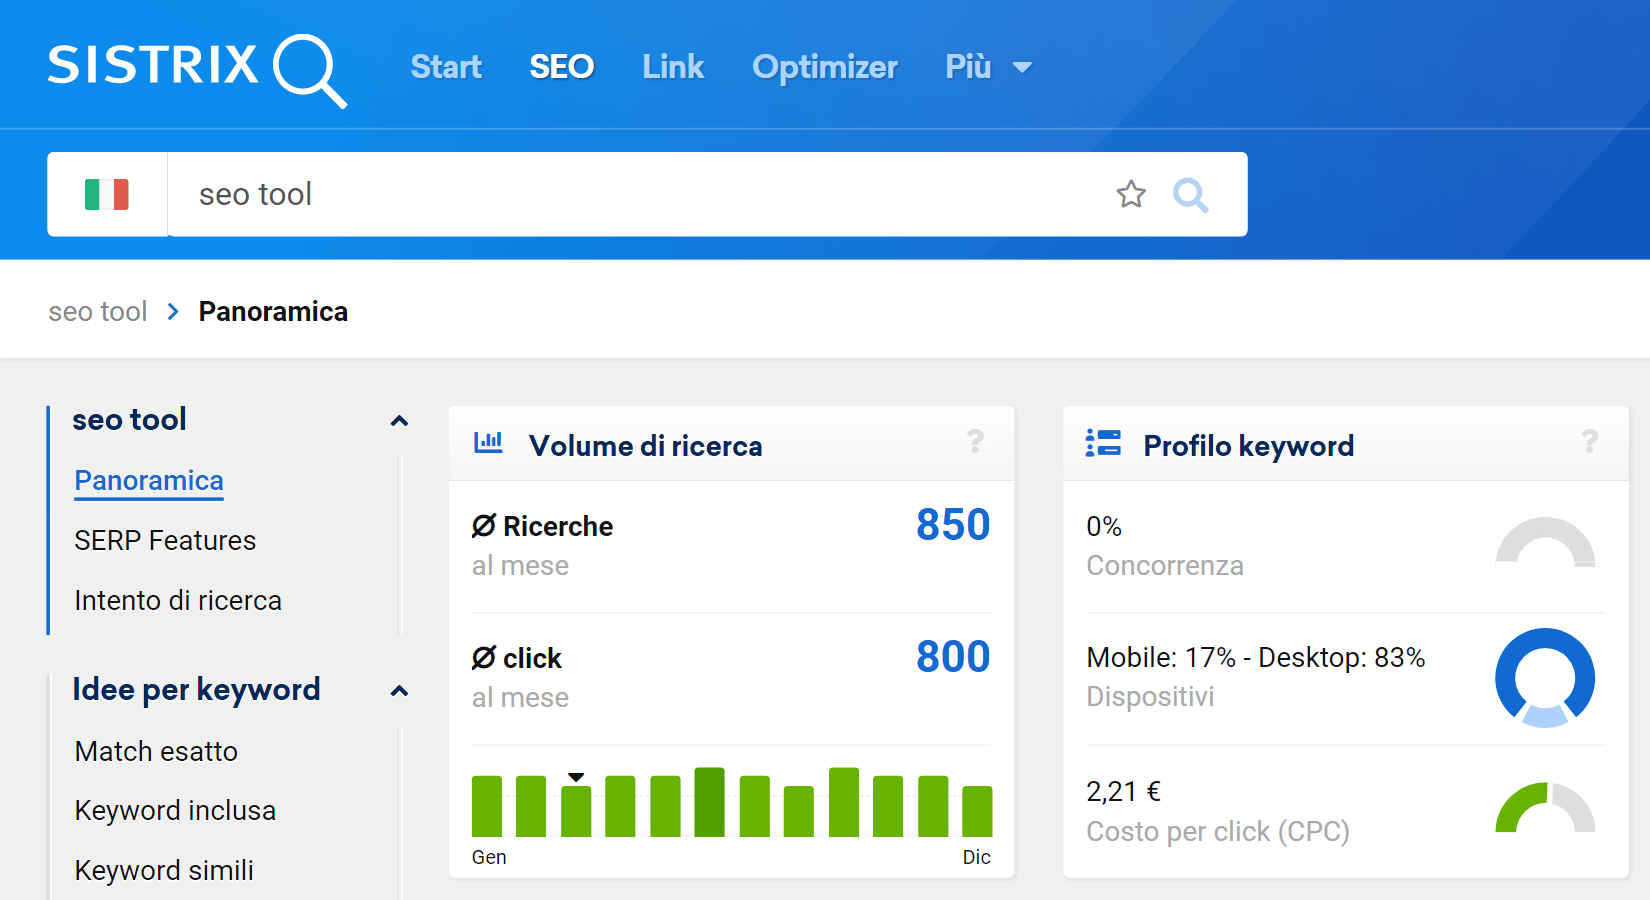Open Match esatto keyword ideas

(156, 752)
